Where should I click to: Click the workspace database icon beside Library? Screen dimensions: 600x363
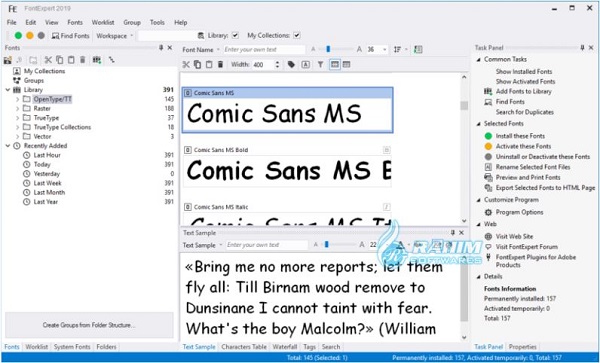[201, 36]
